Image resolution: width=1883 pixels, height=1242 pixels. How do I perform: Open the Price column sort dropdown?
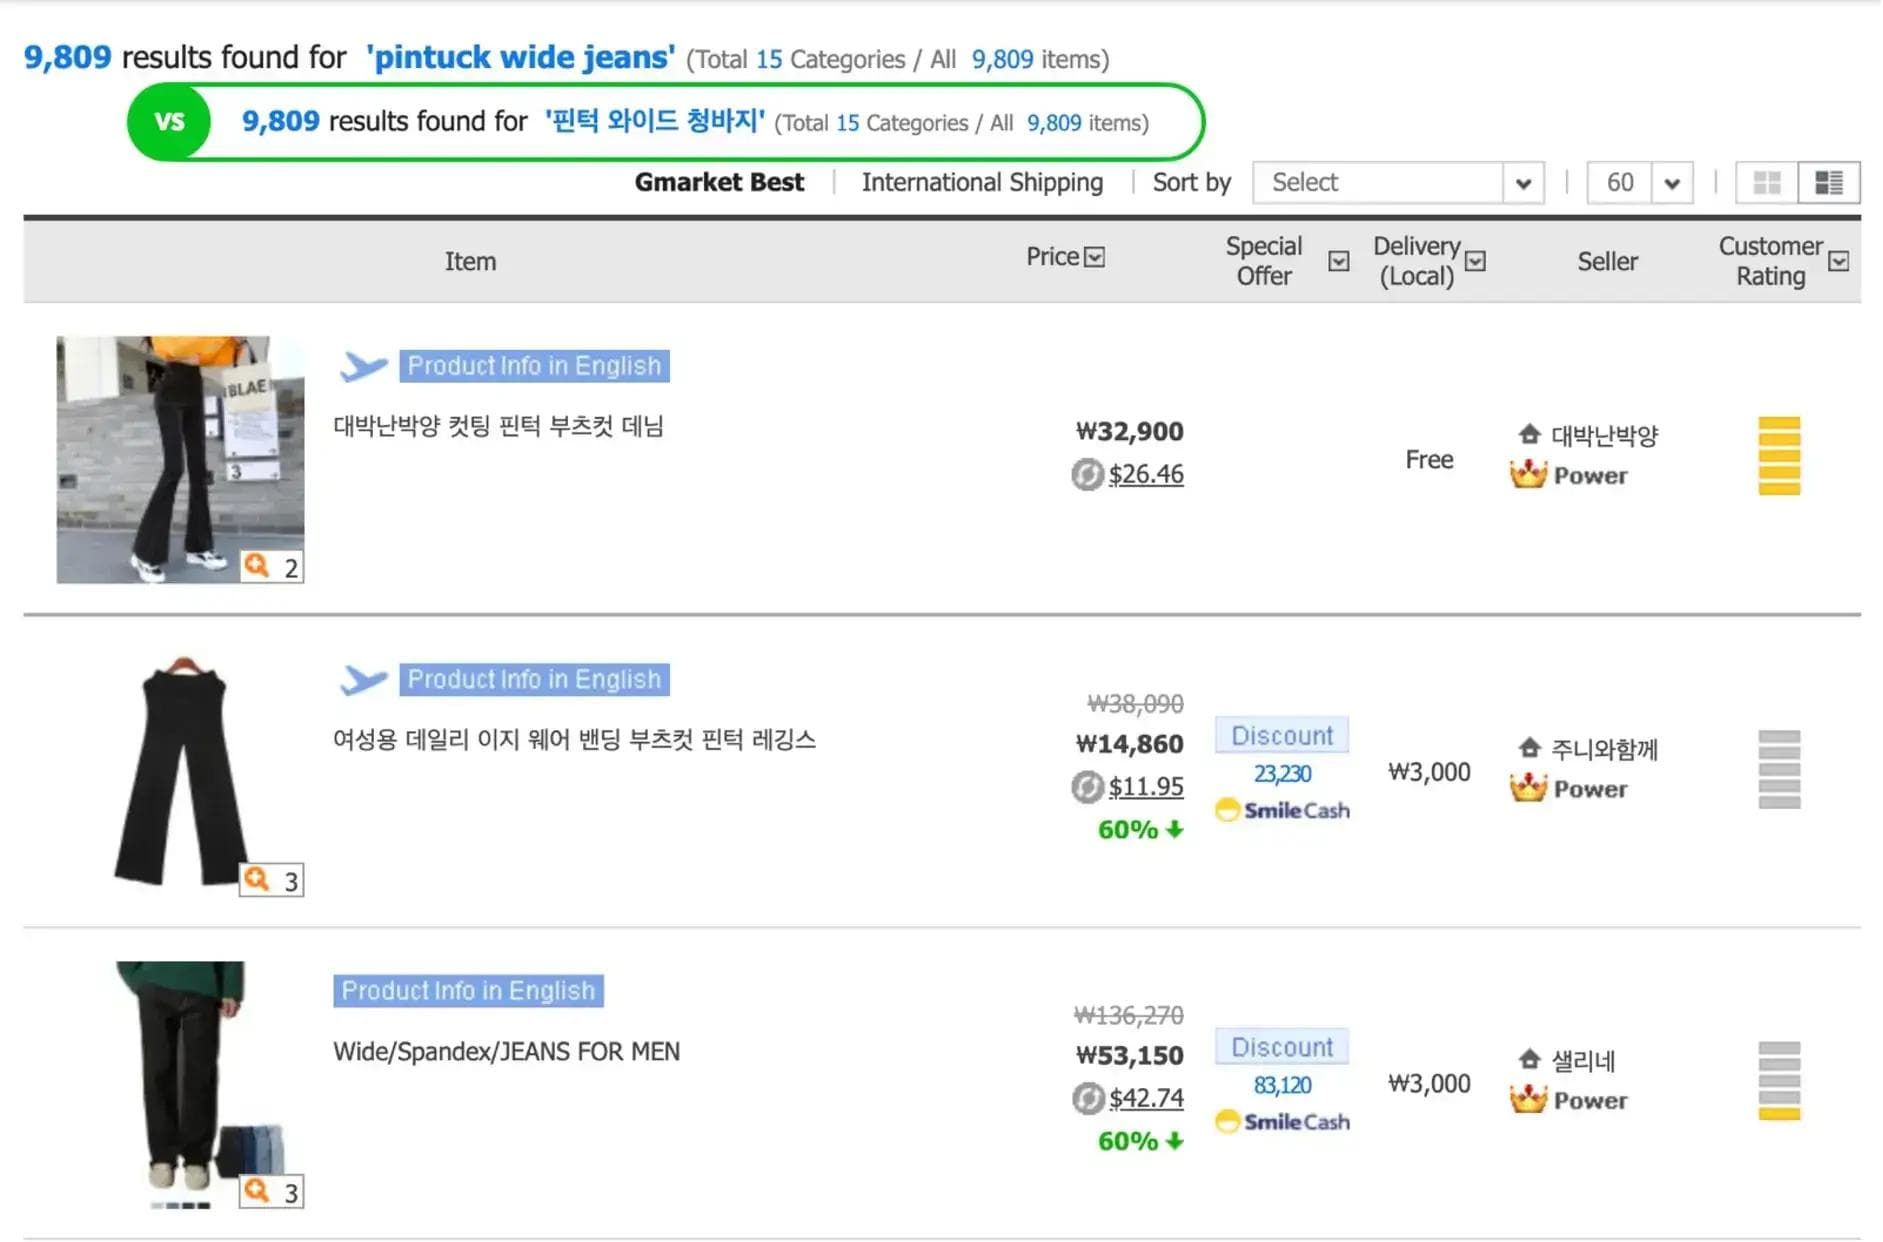pyautogui.click(x=1095, y=256)
